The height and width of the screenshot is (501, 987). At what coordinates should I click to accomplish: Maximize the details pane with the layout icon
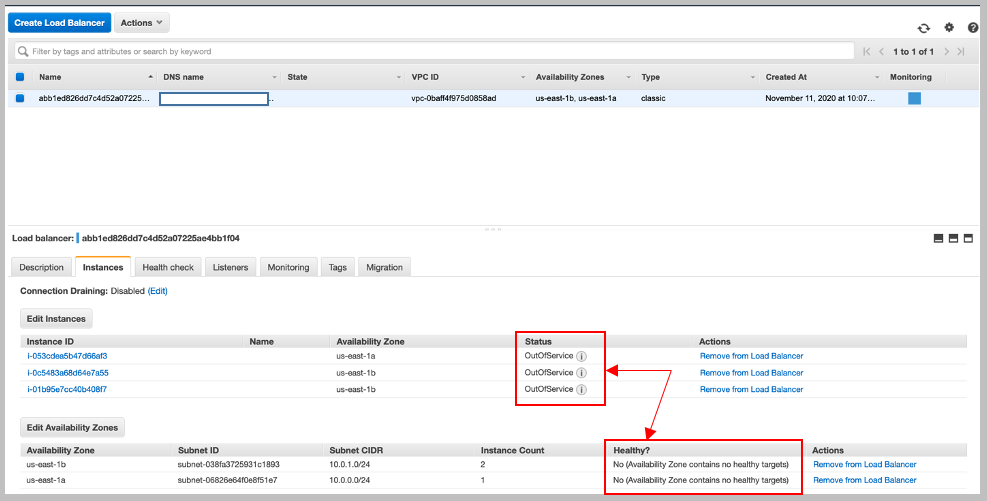point(968,239)
